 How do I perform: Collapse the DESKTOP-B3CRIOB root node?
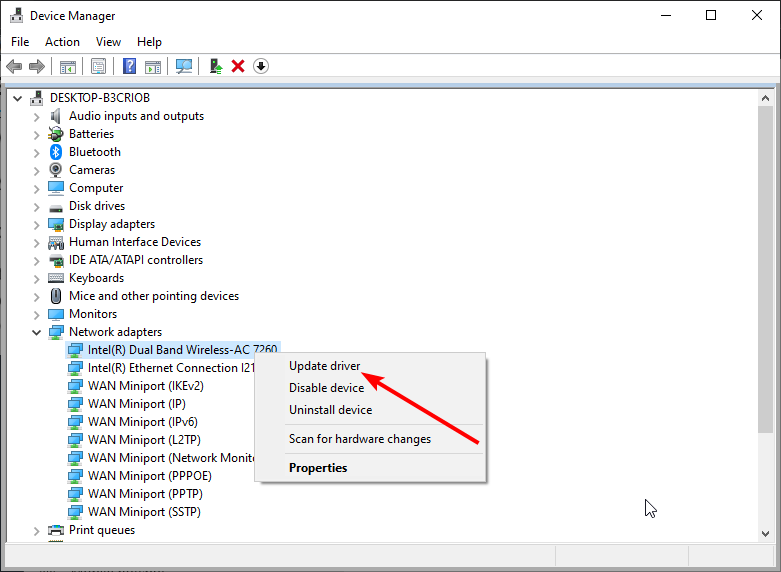pos(18,98)
